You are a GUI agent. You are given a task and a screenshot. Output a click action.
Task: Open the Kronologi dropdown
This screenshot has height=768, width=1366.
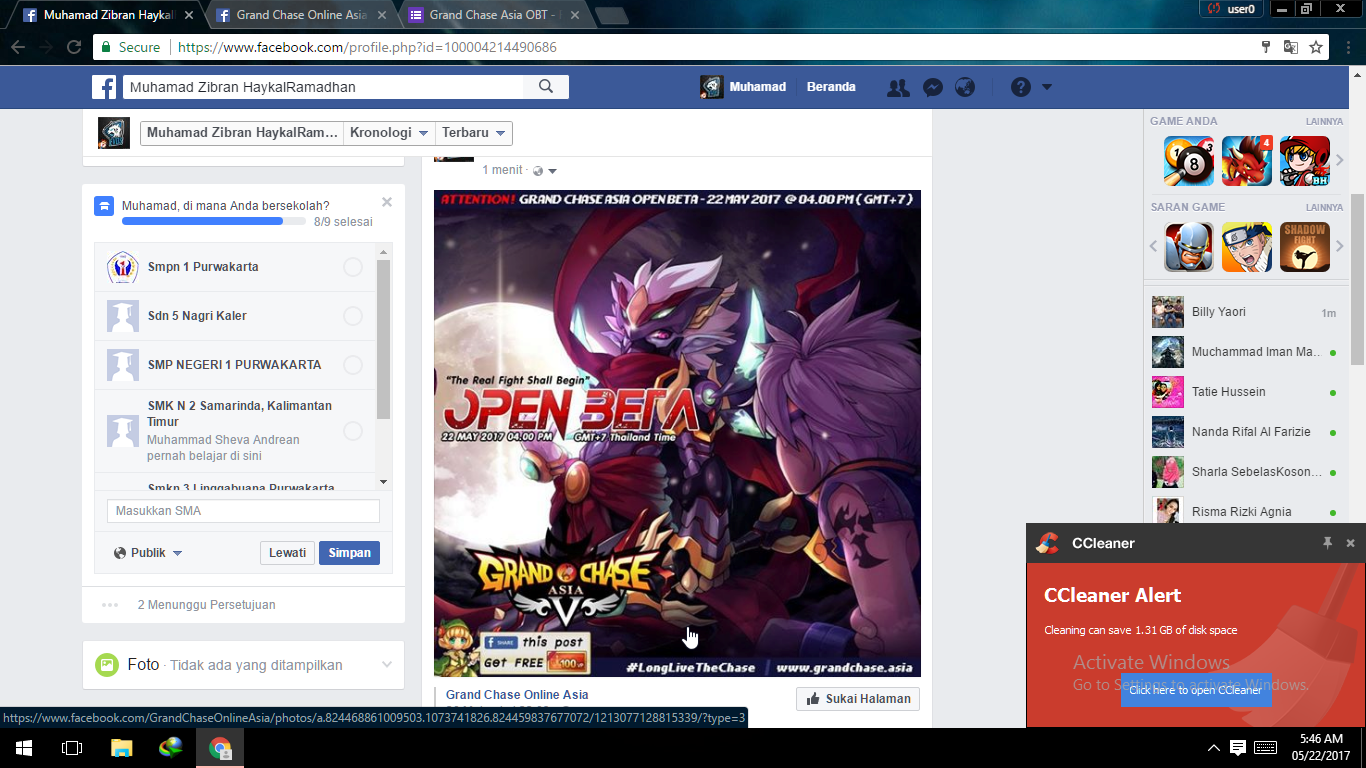[x=389, y=133]
